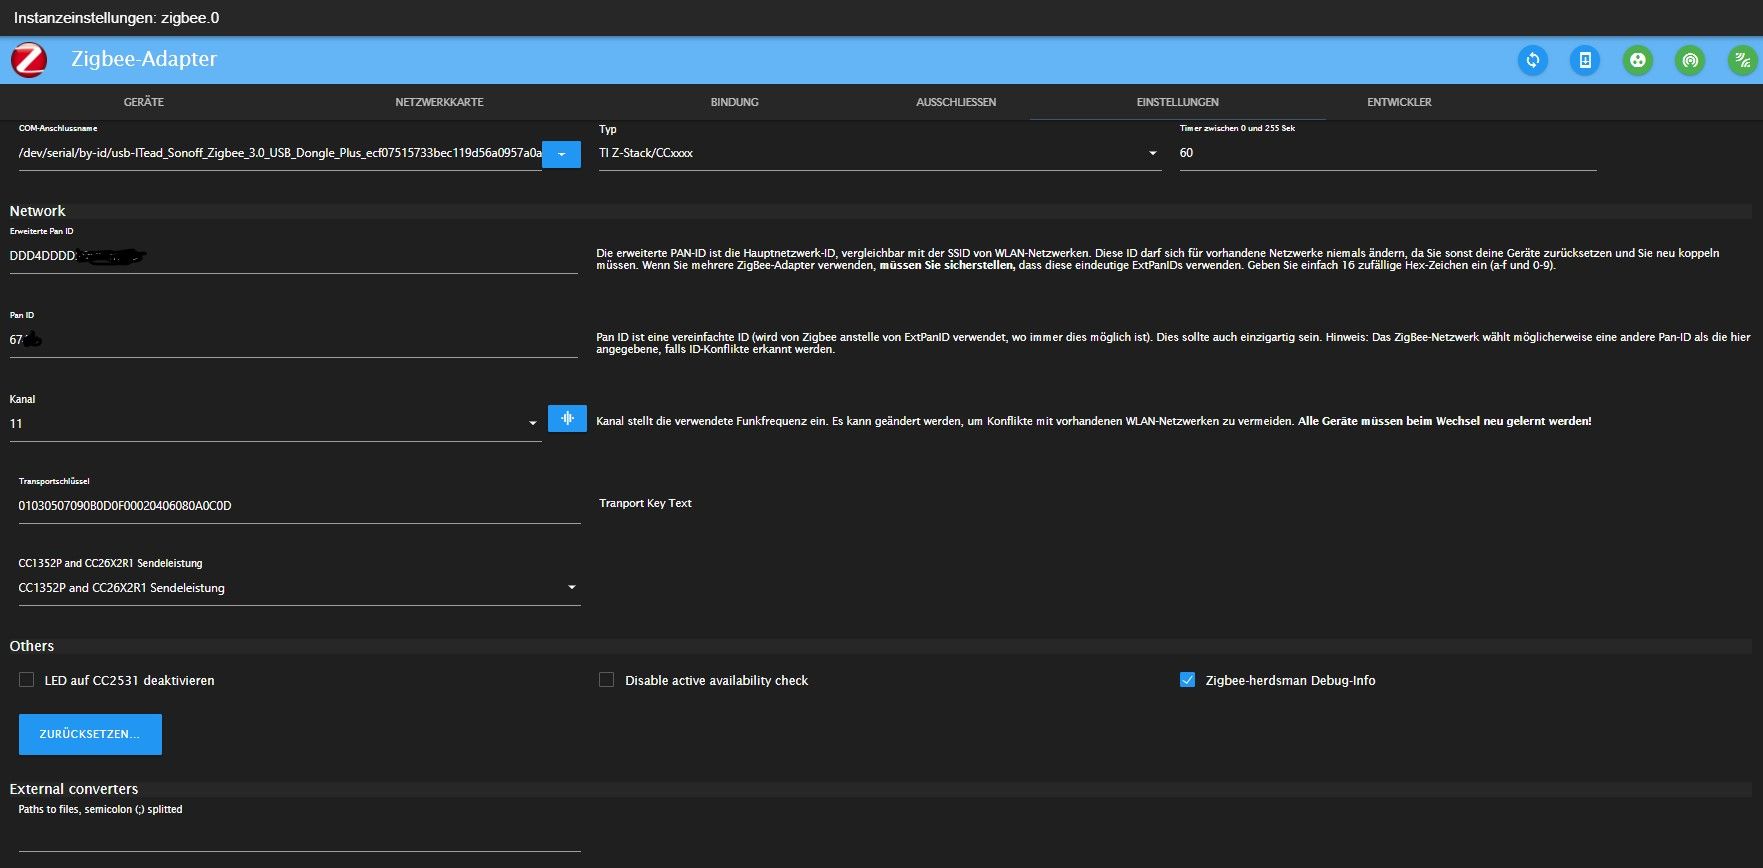The image size is (1763, 868).
Task: Click the Transportschlüssel input field
Action: tap(298, 506)
